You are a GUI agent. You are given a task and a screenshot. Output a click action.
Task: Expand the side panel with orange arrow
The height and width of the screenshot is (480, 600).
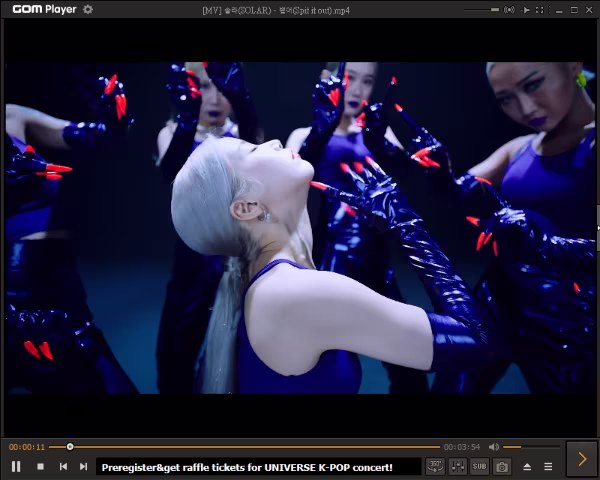pos(582,459)
